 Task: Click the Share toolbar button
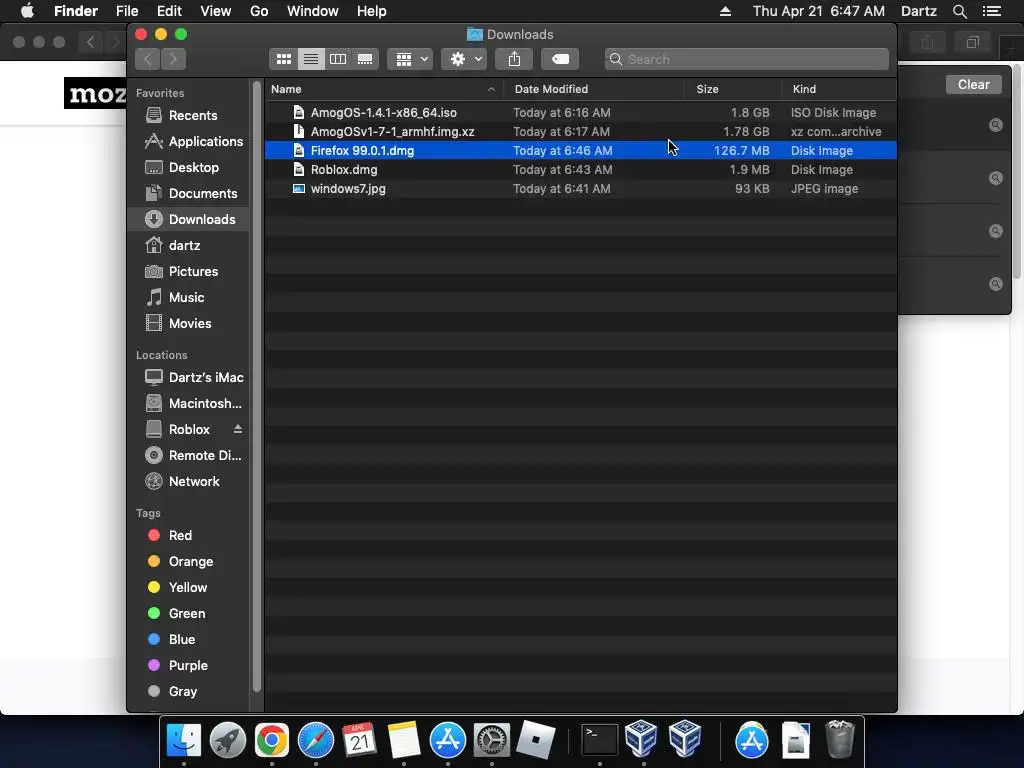pos(514,59)
